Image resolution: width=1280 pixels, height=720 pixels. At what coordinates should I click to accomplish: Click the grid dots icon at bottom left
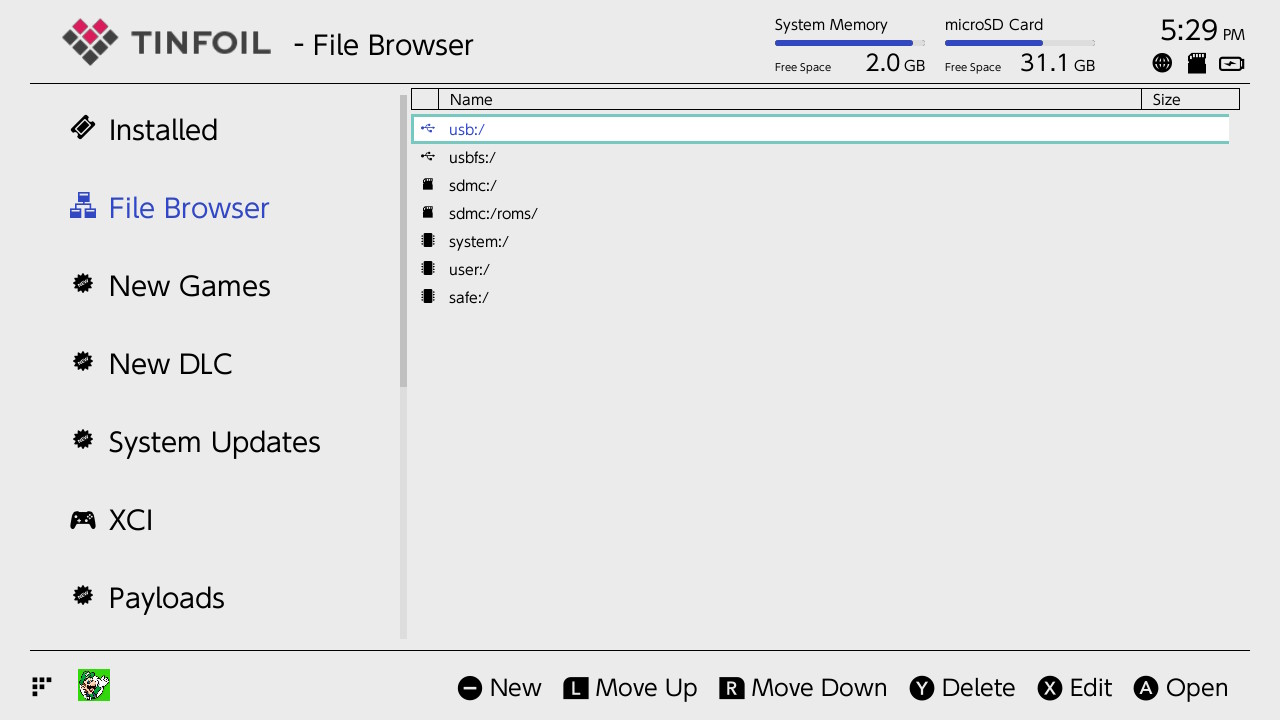pyautogui.click(x=41, y=686)
